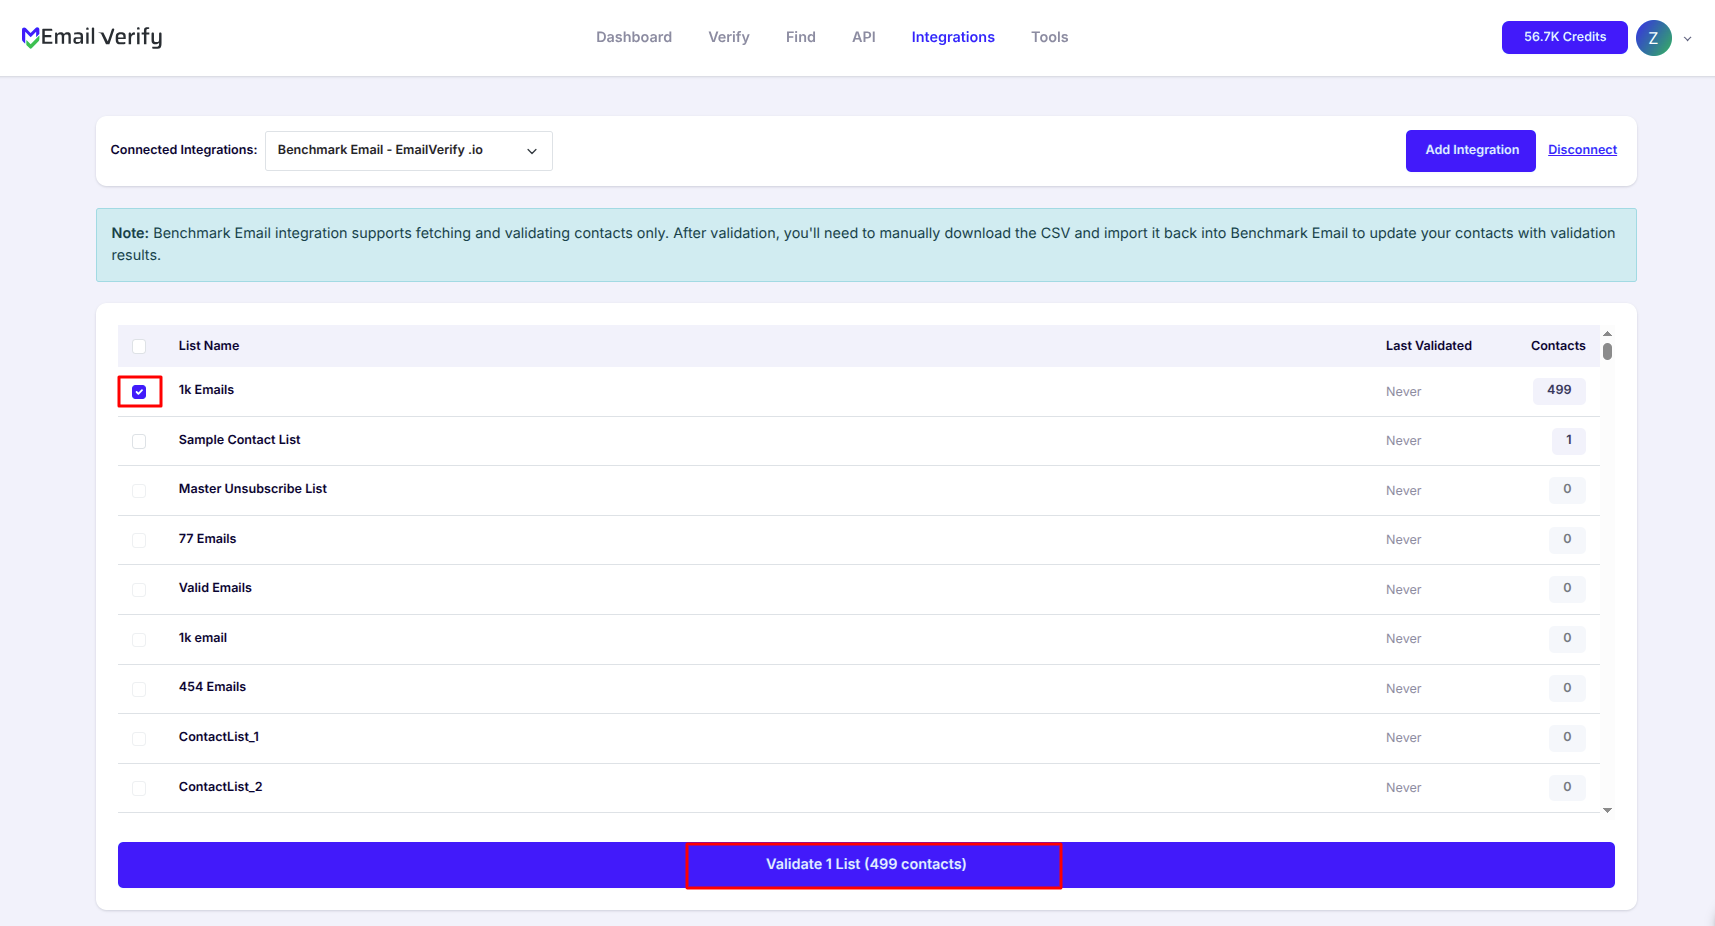Click the list scrollbar down arrow
This screenshot has width=1715, height=926.
pos(1607,810)
